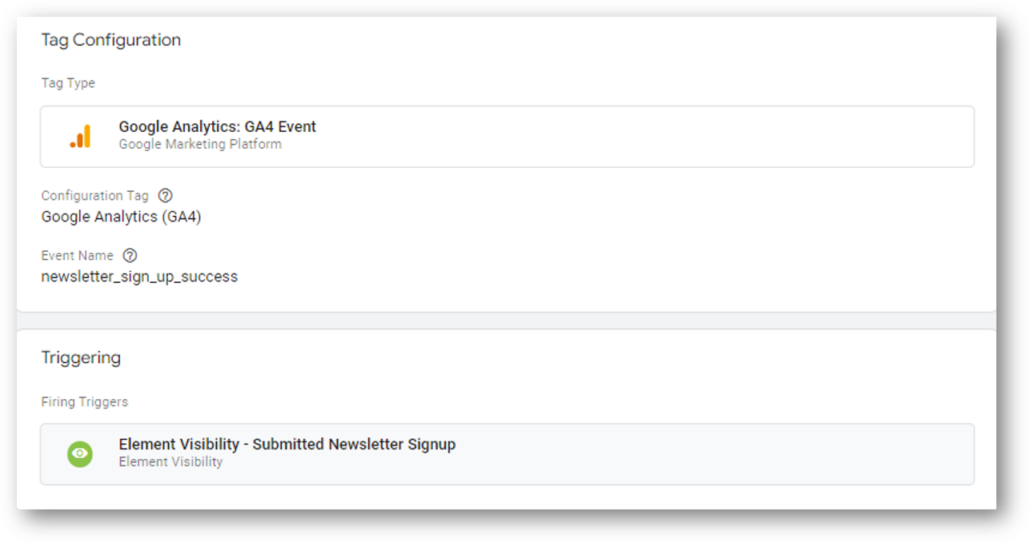The image size is (1030, 543).
Task: Click the Google Analytics (GA4) configuration tag value
Action: [x=121, y=217]
